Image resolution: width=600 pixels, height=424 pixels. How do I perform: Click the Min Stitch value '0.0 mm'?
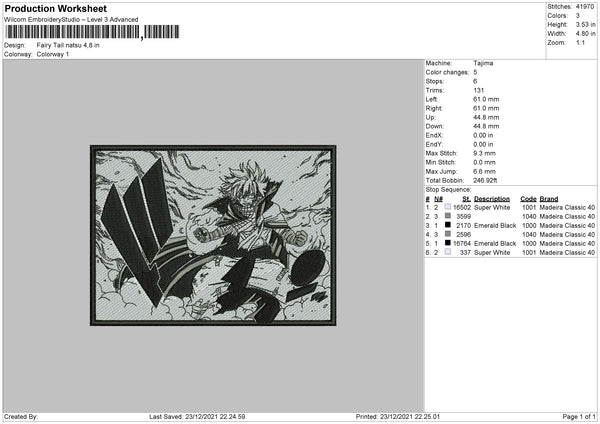[x=484, y=163]
